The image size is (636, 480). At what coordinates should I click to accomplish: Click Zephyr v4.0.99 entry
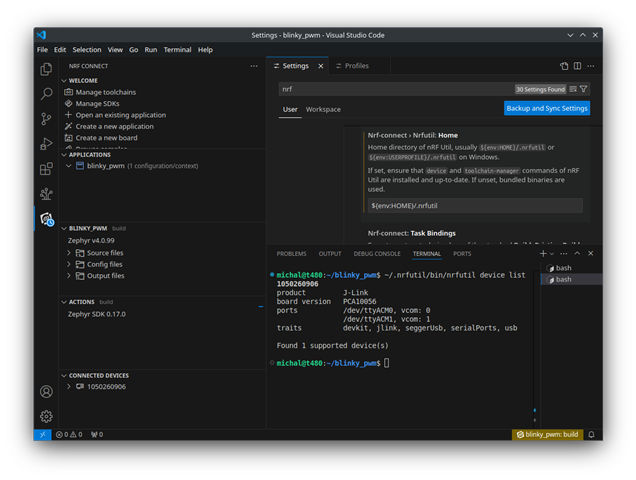[91, 241]
